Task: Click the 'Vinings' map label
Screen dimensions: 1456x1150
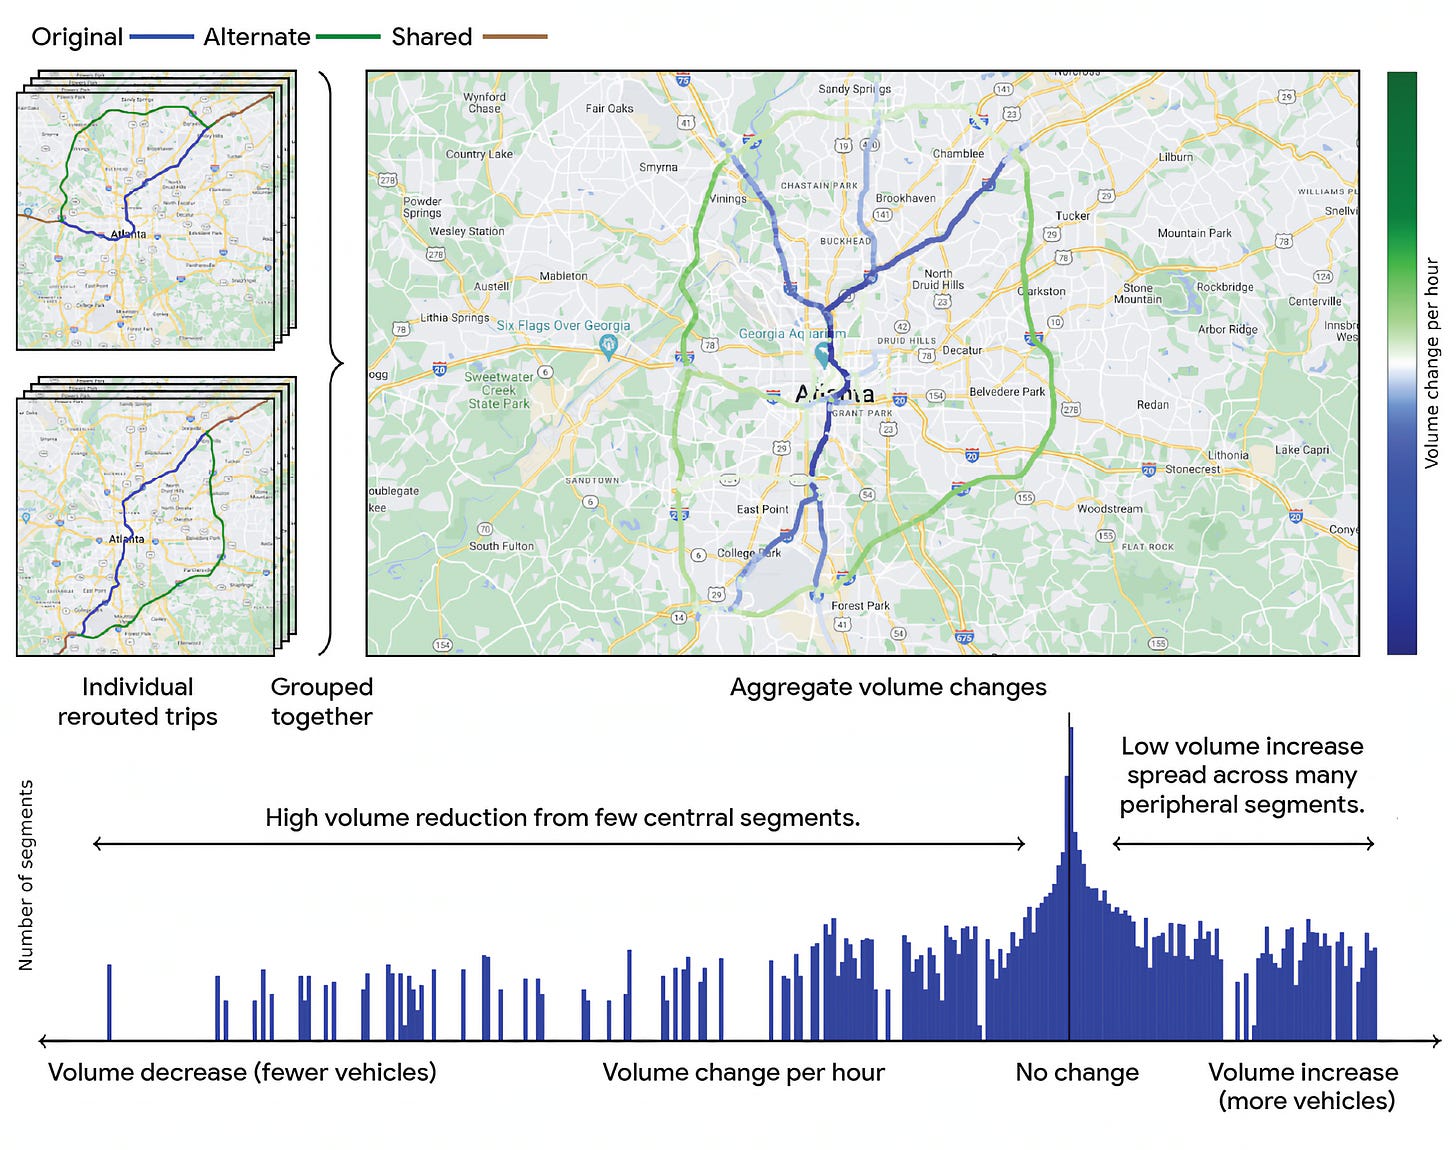Action: coord(728,199)
